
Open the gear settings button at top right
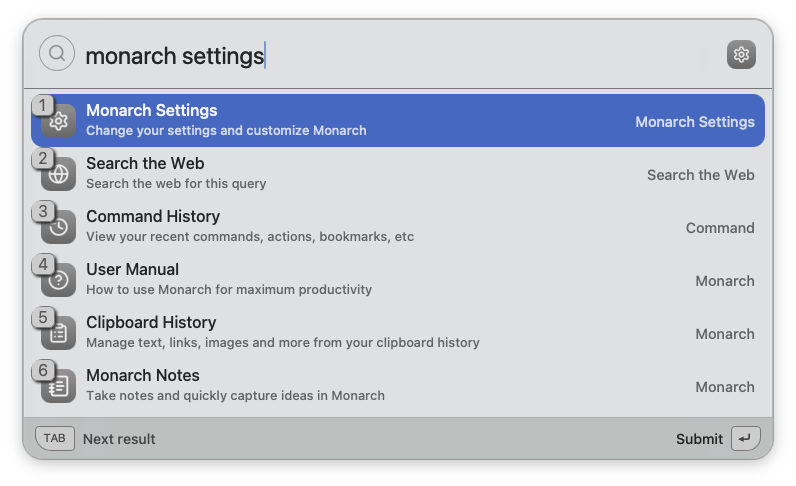coord(741,54)
